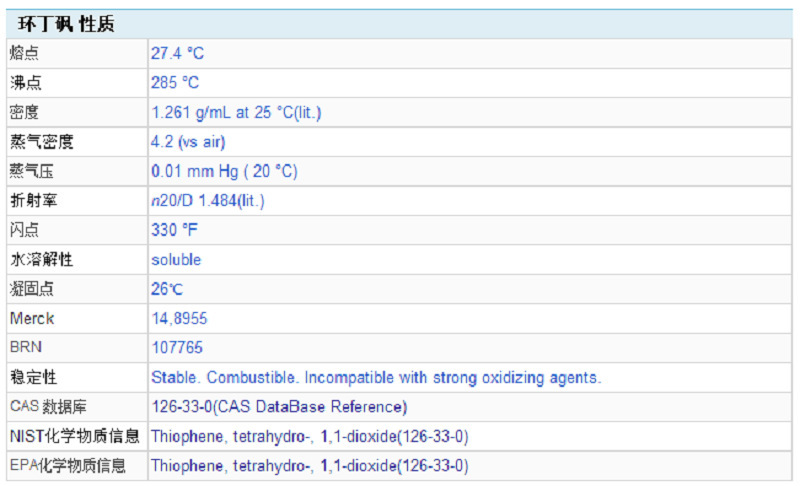This screenshot has width=800, height=486.
Task: Click the flash point value 330 °F
Action: click(x=176, y=230)
